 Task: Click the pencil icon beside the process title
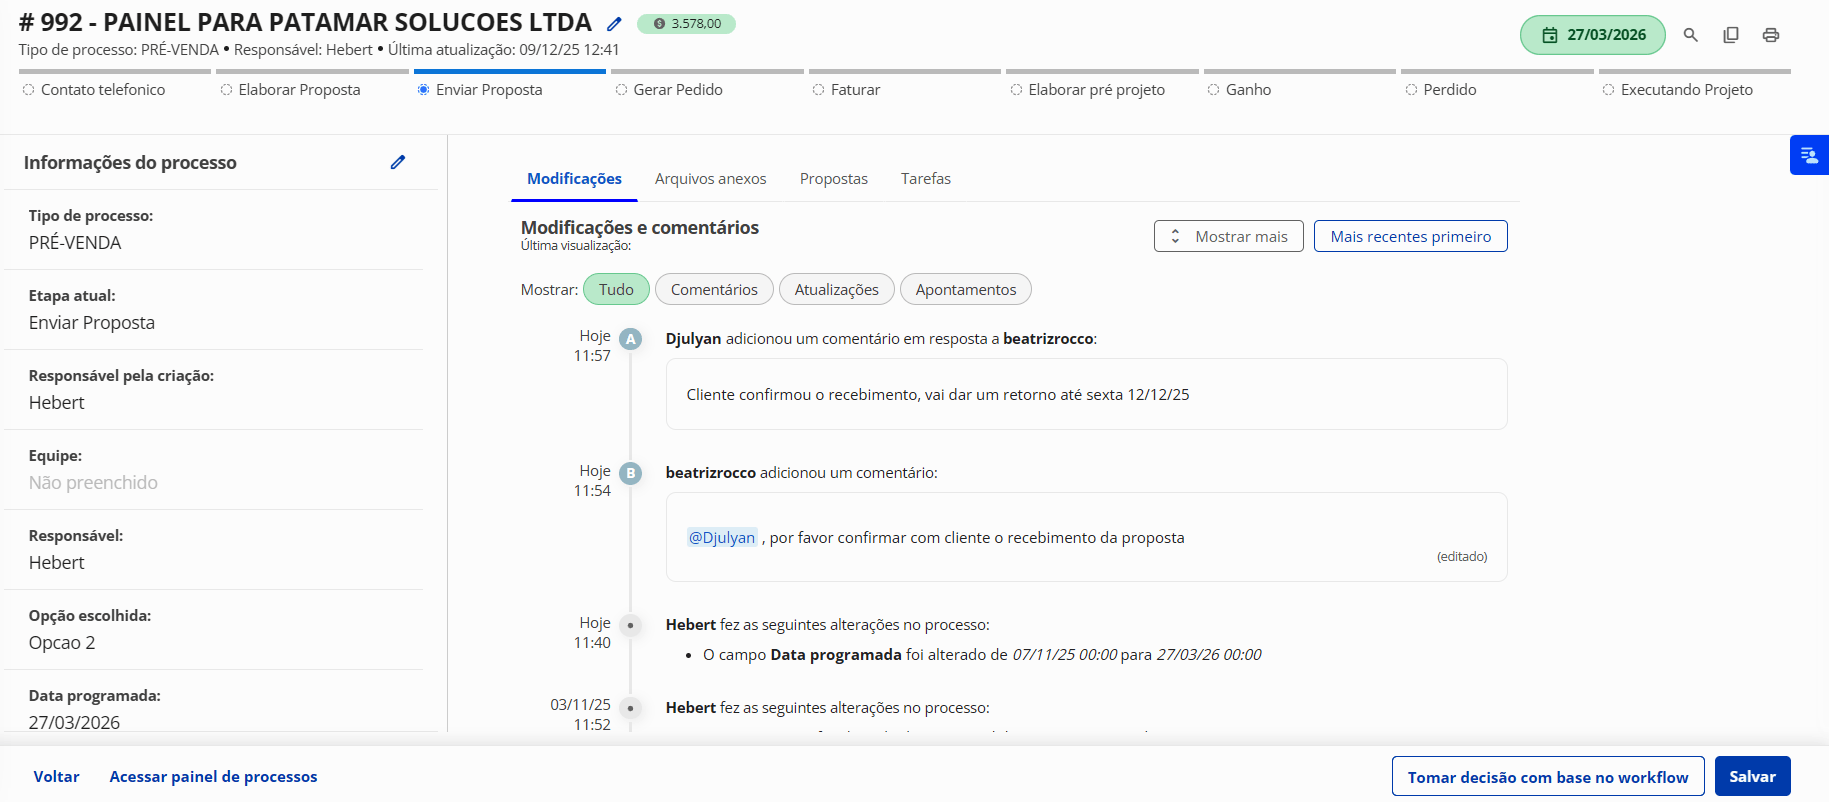[614, 24]
